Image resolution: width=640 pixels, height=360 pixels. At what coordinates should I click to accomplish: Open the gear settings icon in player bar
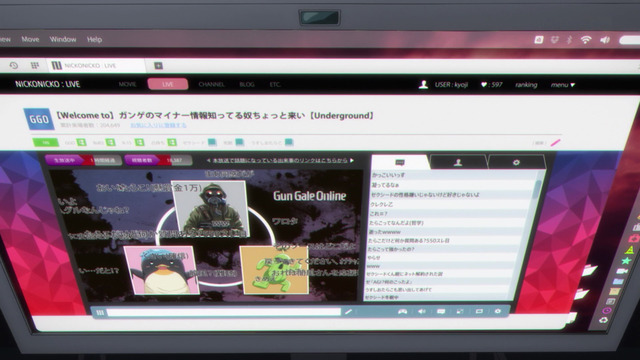498,311
